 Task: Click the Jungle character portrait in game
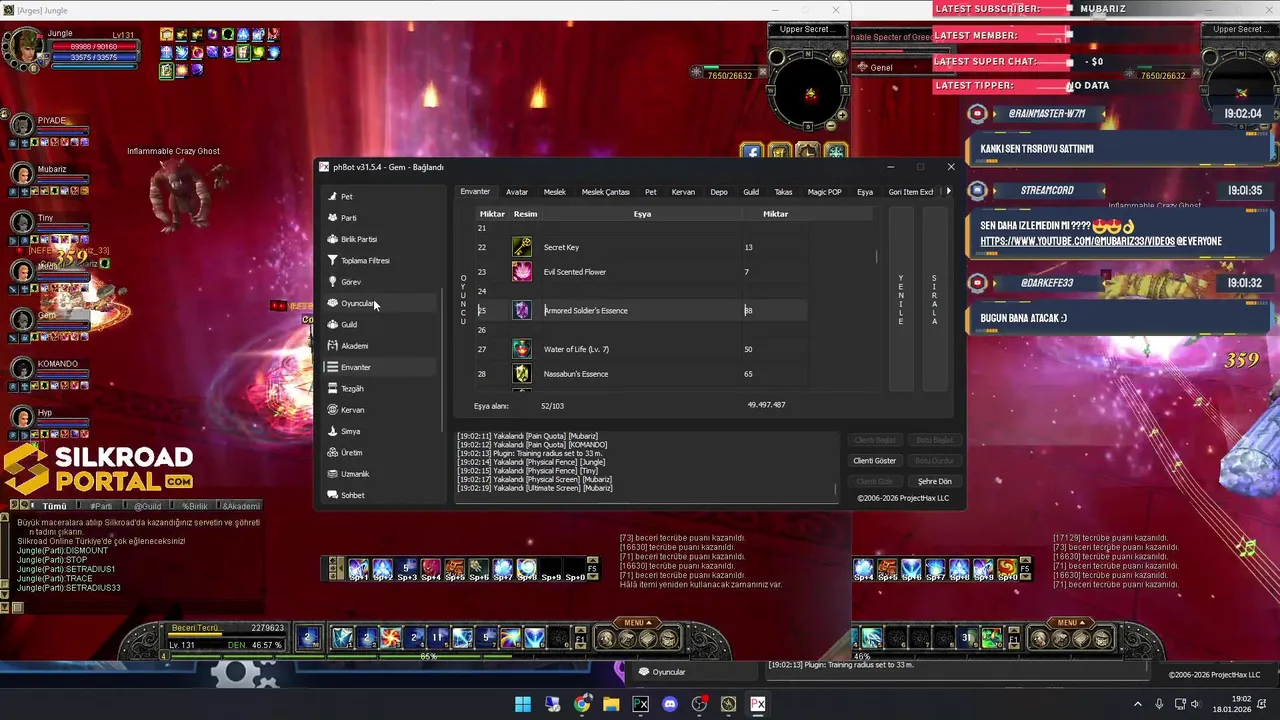pos(23,47)
